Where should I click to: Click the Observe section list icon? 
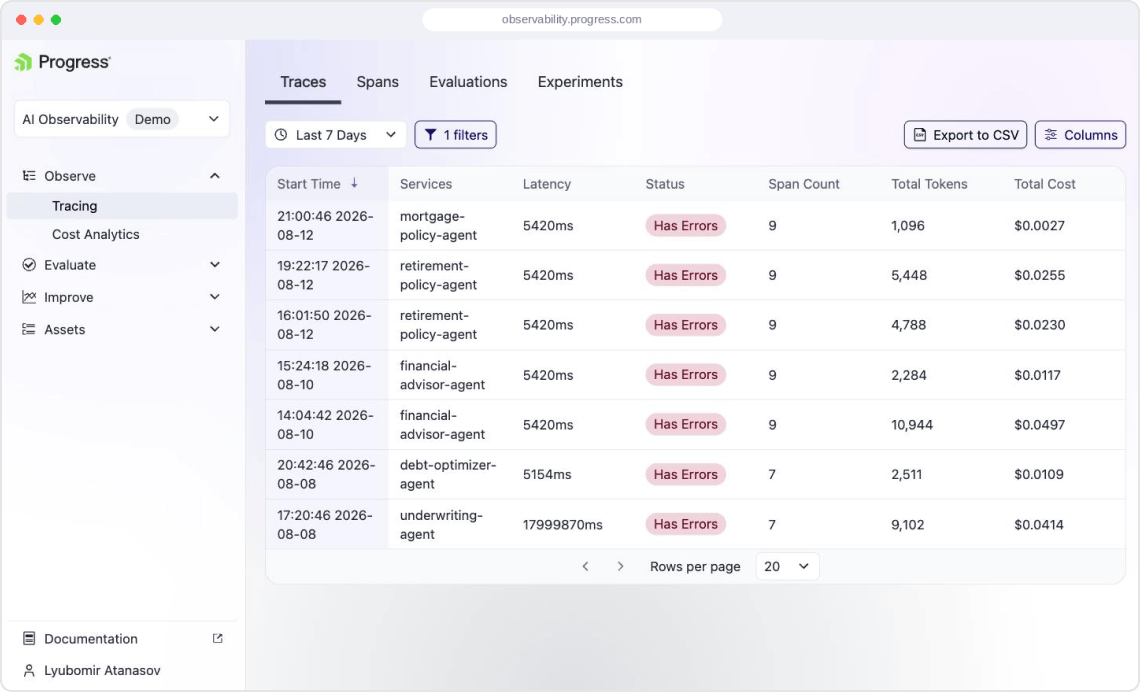29,176
